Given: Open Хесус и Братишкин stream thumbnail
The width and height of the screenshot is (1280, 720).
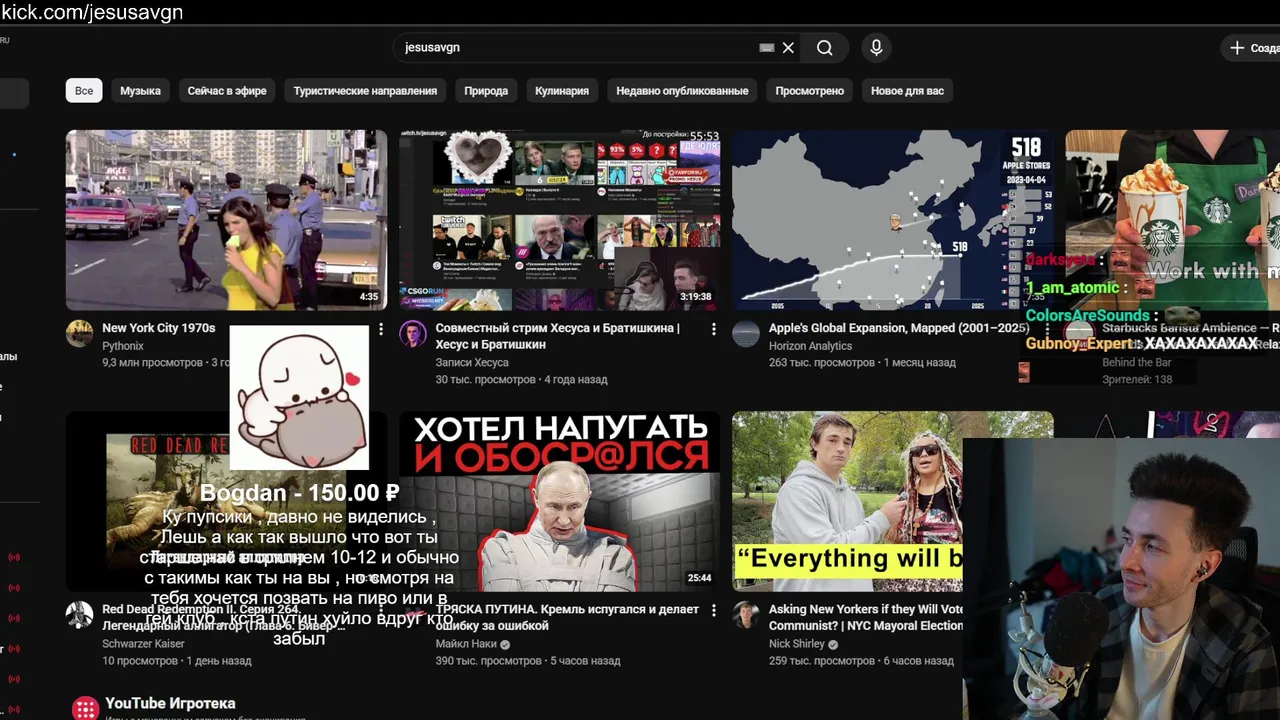Looking at the screenshot, I should [560, 220].
